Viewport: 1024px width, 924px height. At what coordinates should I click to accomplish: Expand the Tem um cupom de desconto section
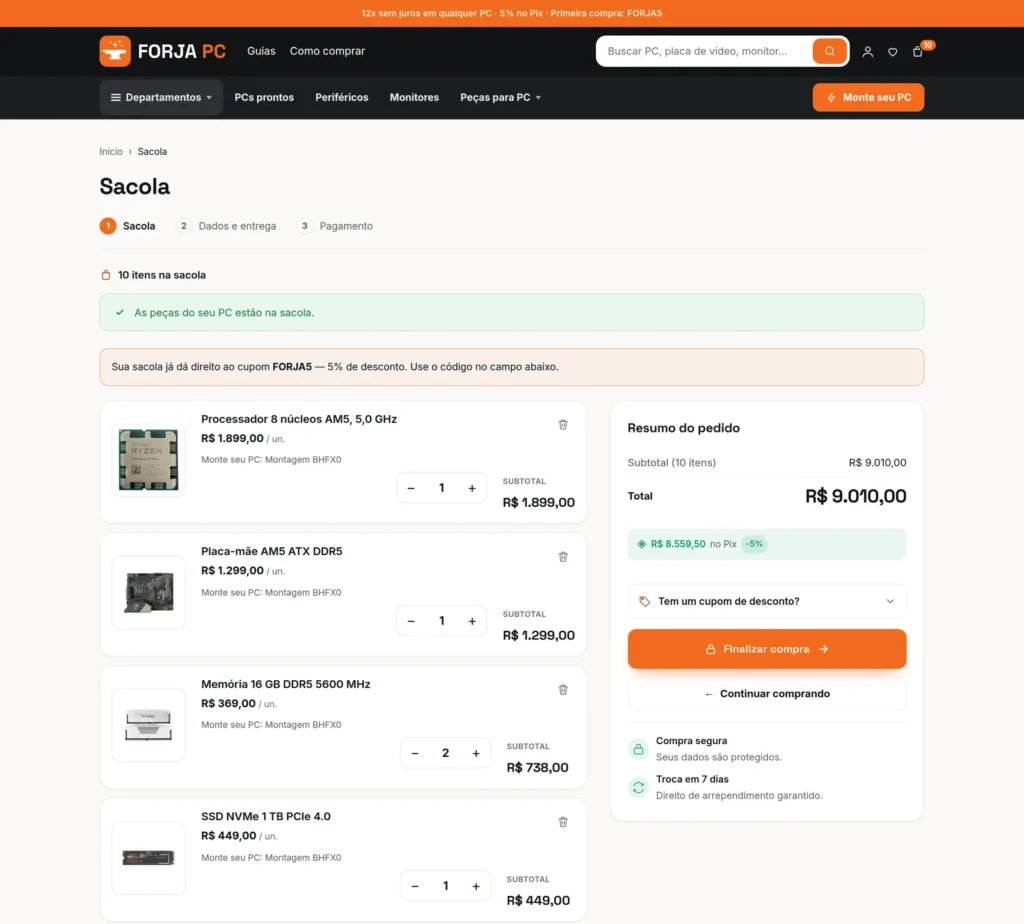coord(767,601)
